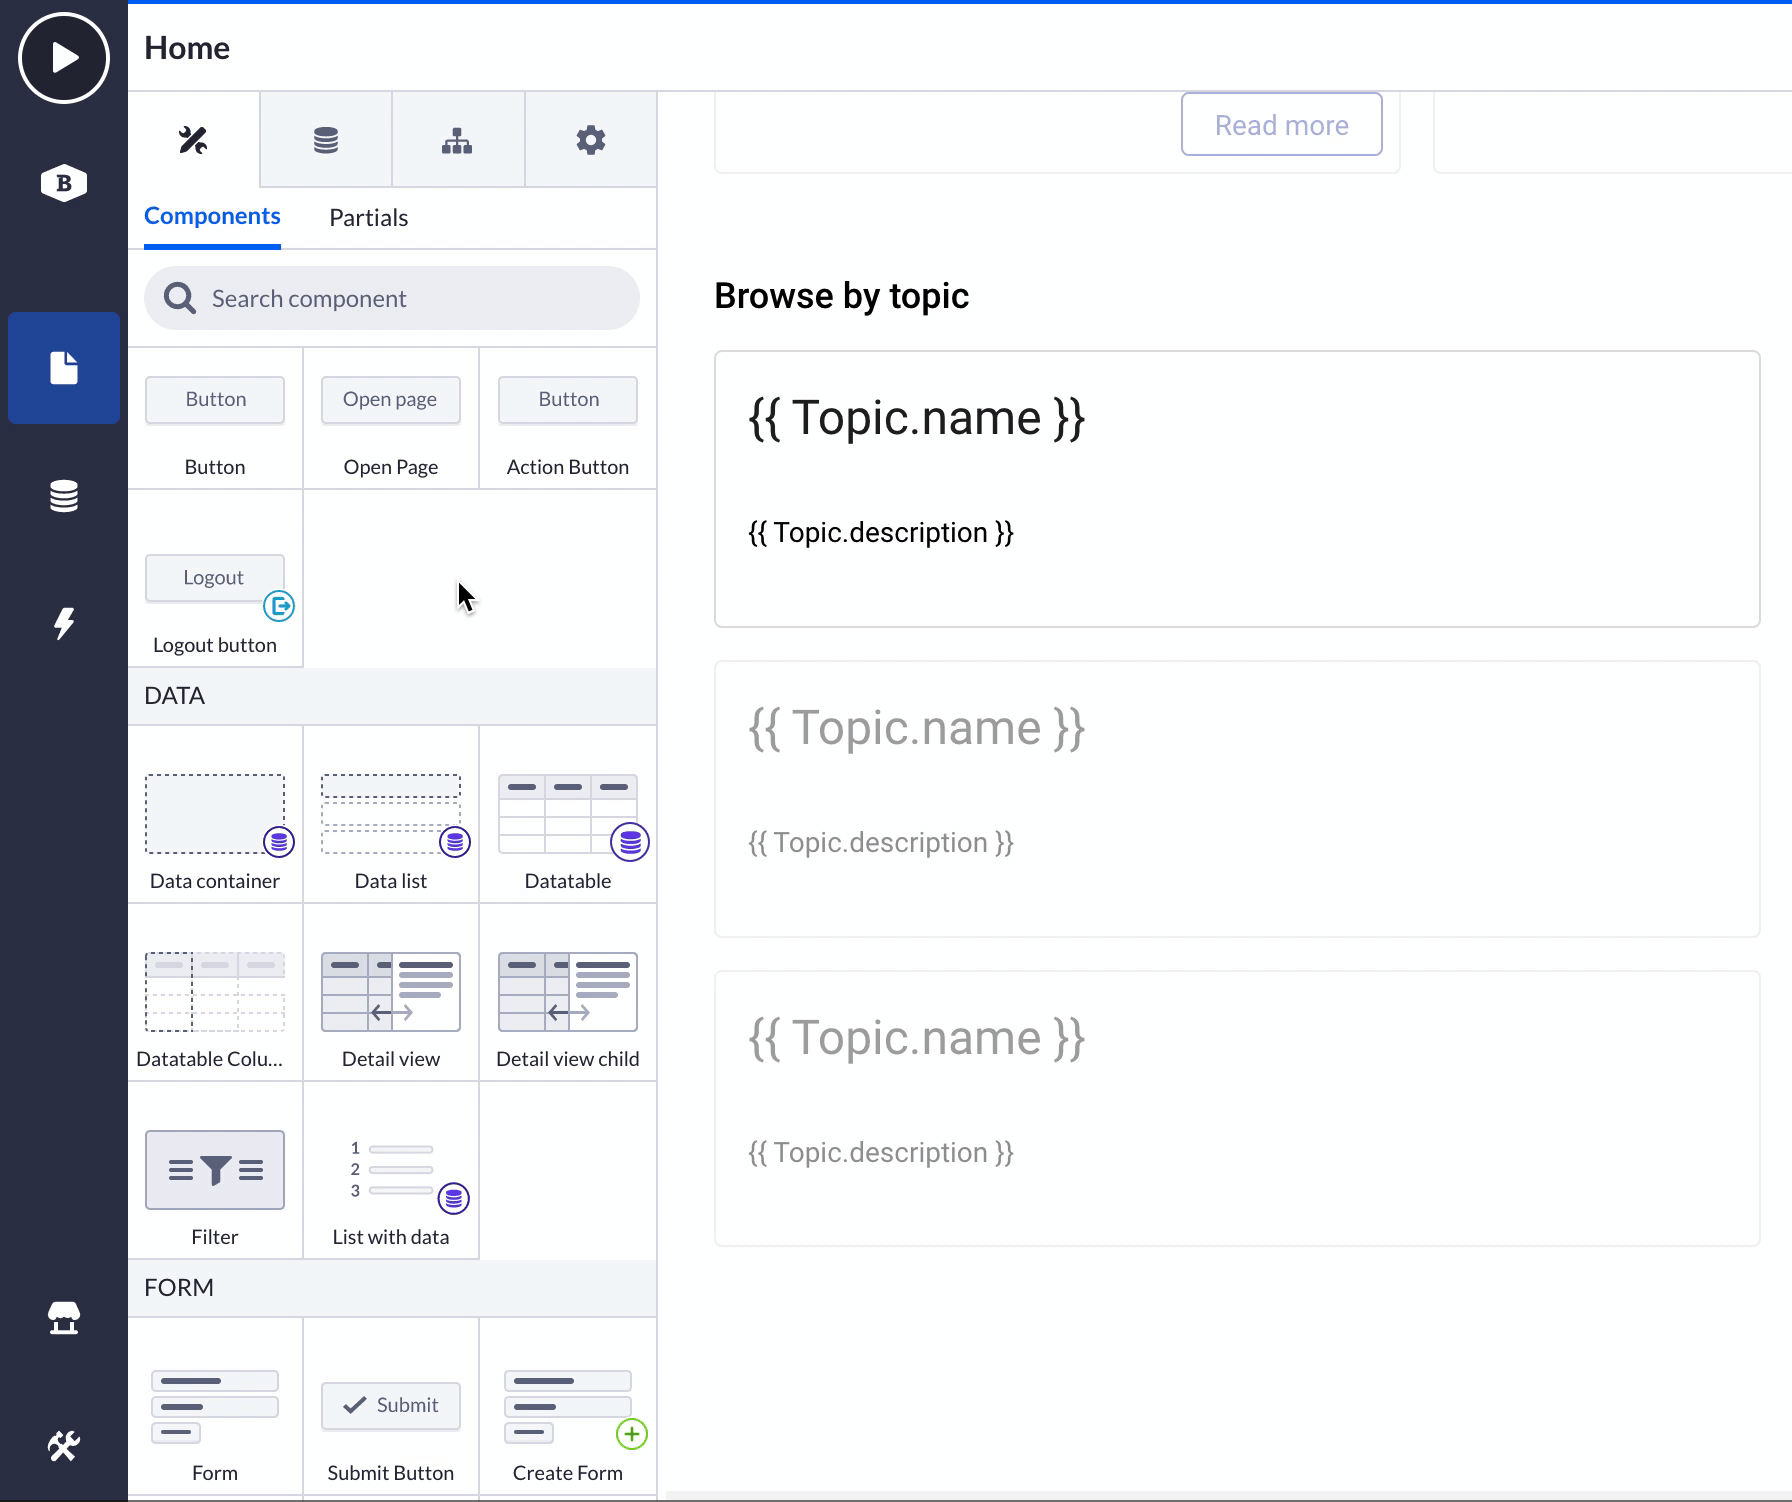Select the List with data component
This screenshot has width=1792, height=1502.
point(391,1171)
